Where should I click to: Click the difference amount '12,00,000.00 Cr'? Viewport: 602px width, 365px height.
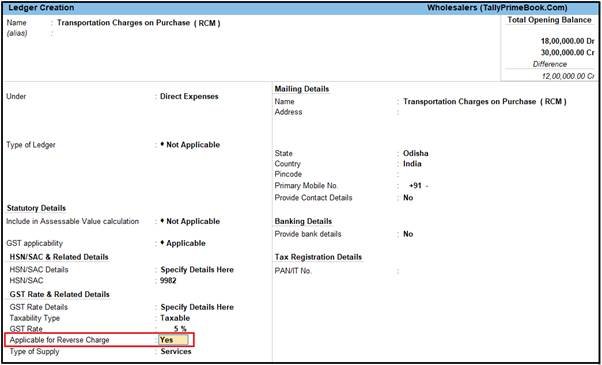[x=568, y=76]
